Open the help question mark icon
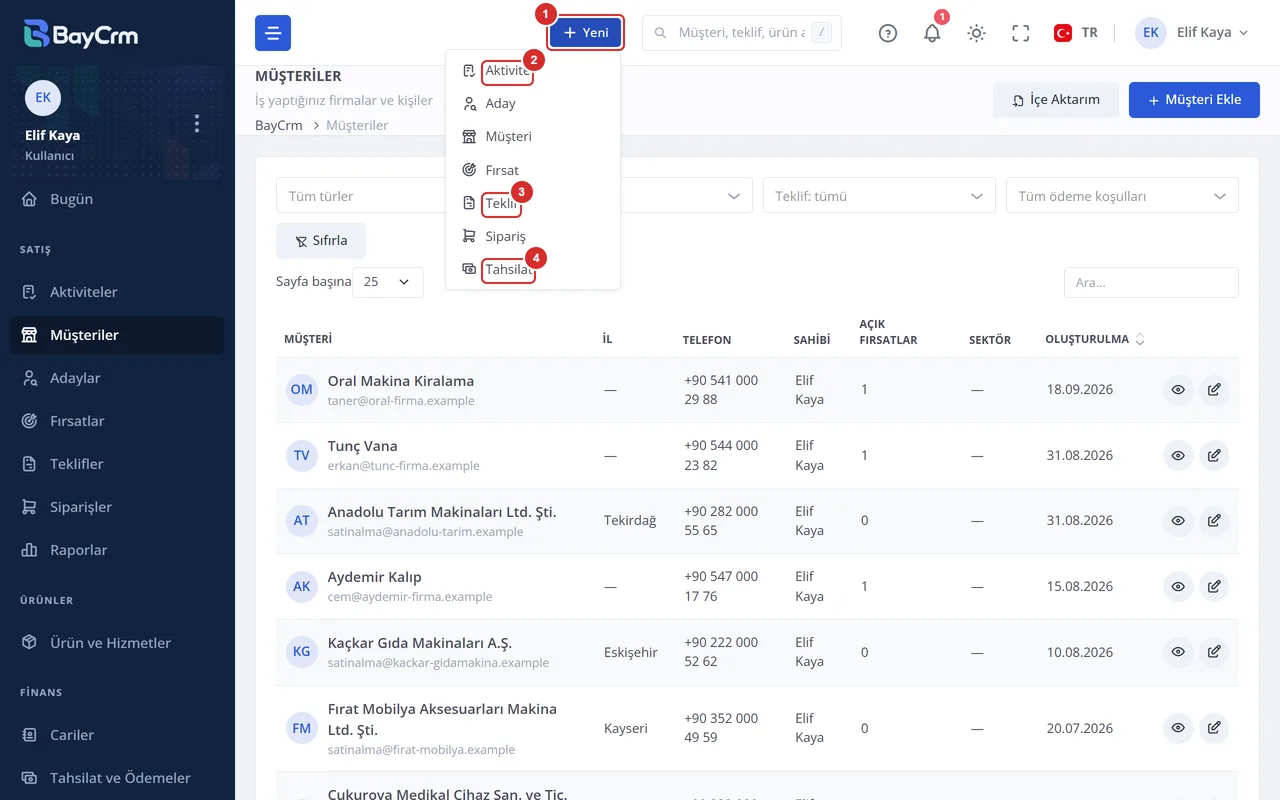1280x800 pixels. coord(888,33)
